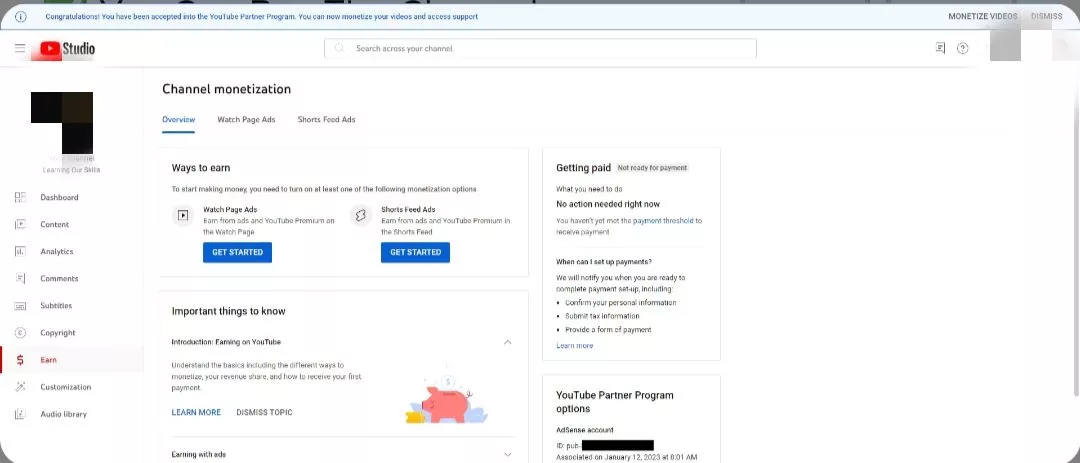The image size is (1080, 463).
Task: Open Dashboard in the sidebar
Action: point(72,197)
